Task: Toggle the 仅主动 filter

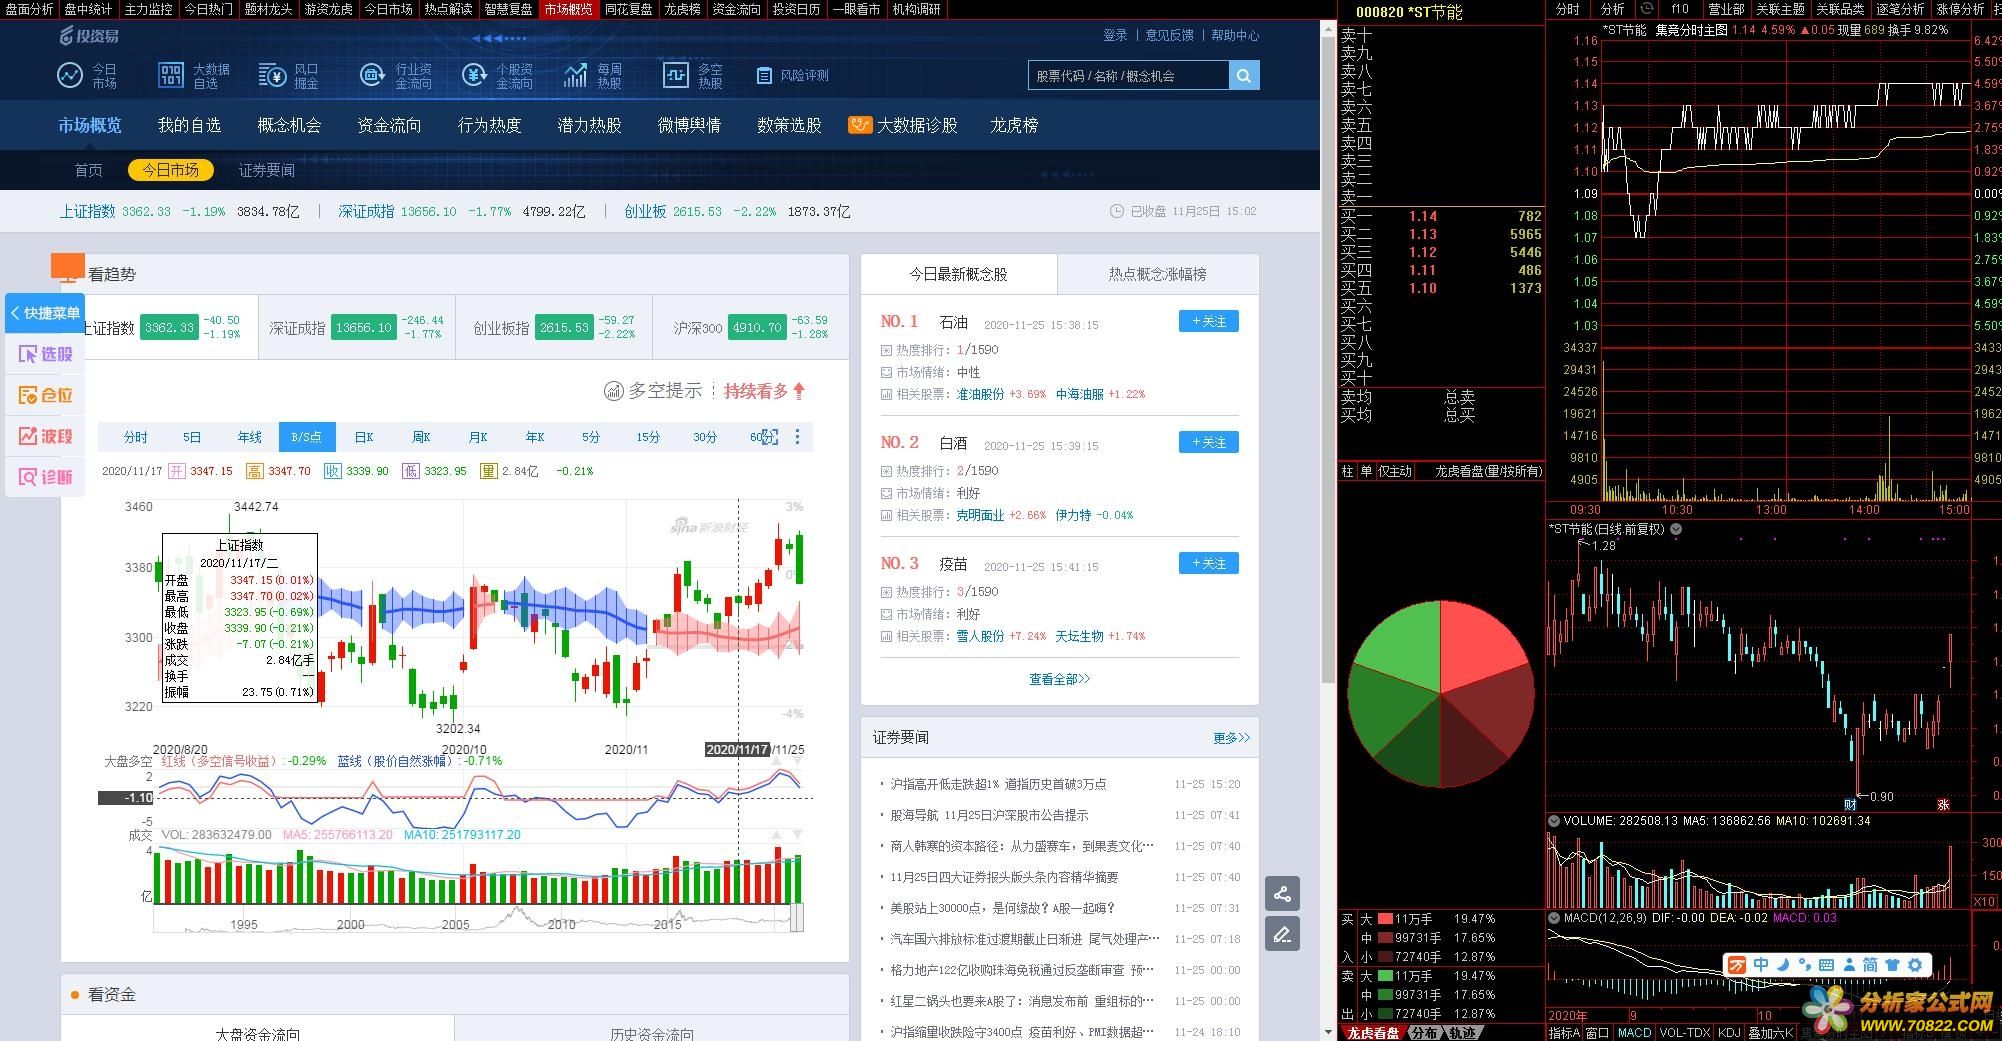Action: 1395,471
